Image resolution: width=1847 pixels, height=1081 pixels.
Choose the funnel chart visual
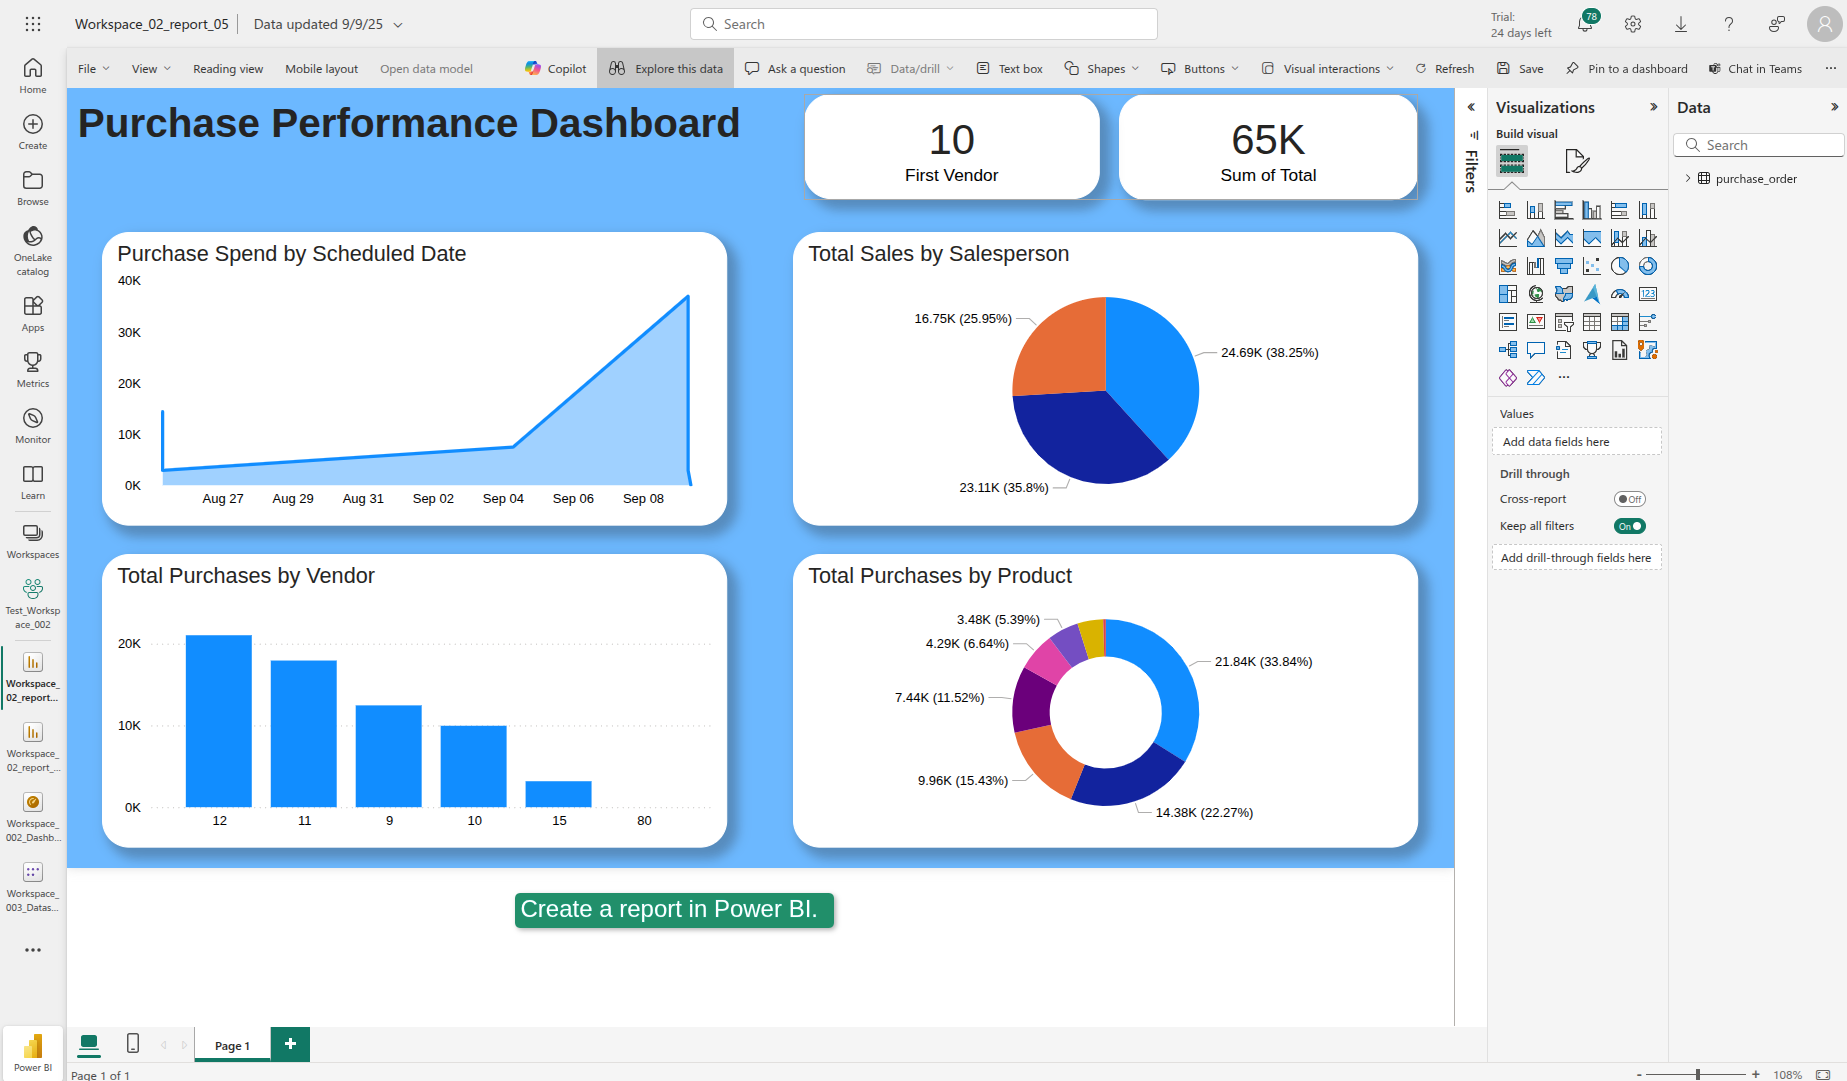pos(1564,266)
